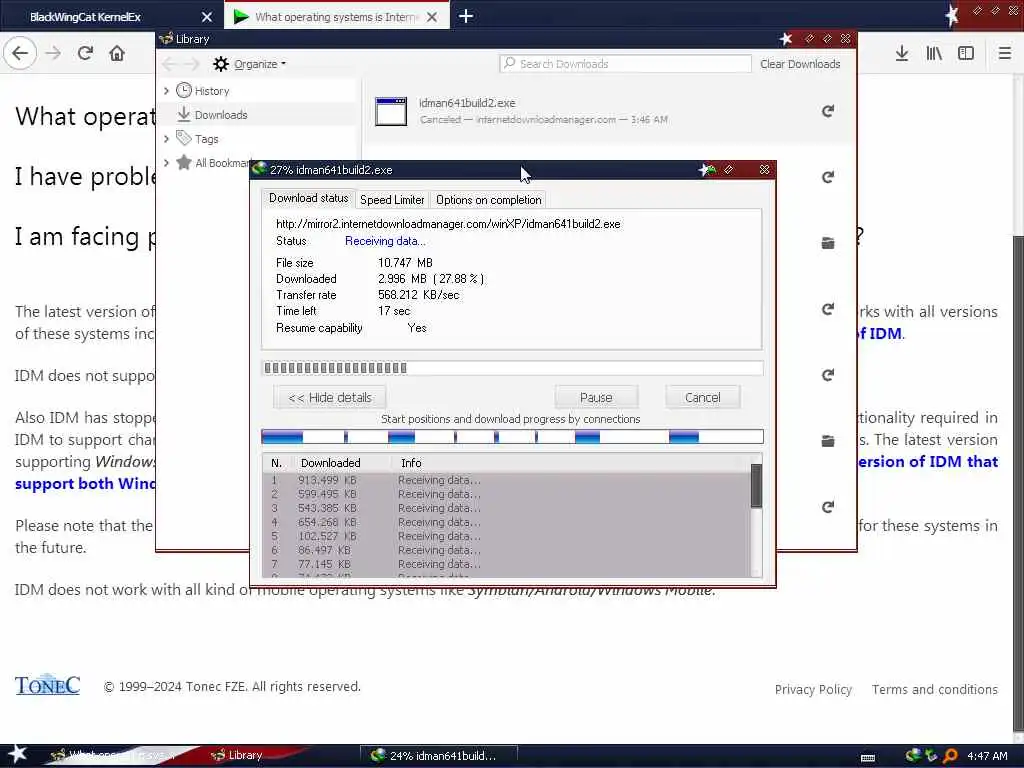This screenshot has width=1024, height=768.
Task: Select History in Library sidebar
Action: click(212, 91)
